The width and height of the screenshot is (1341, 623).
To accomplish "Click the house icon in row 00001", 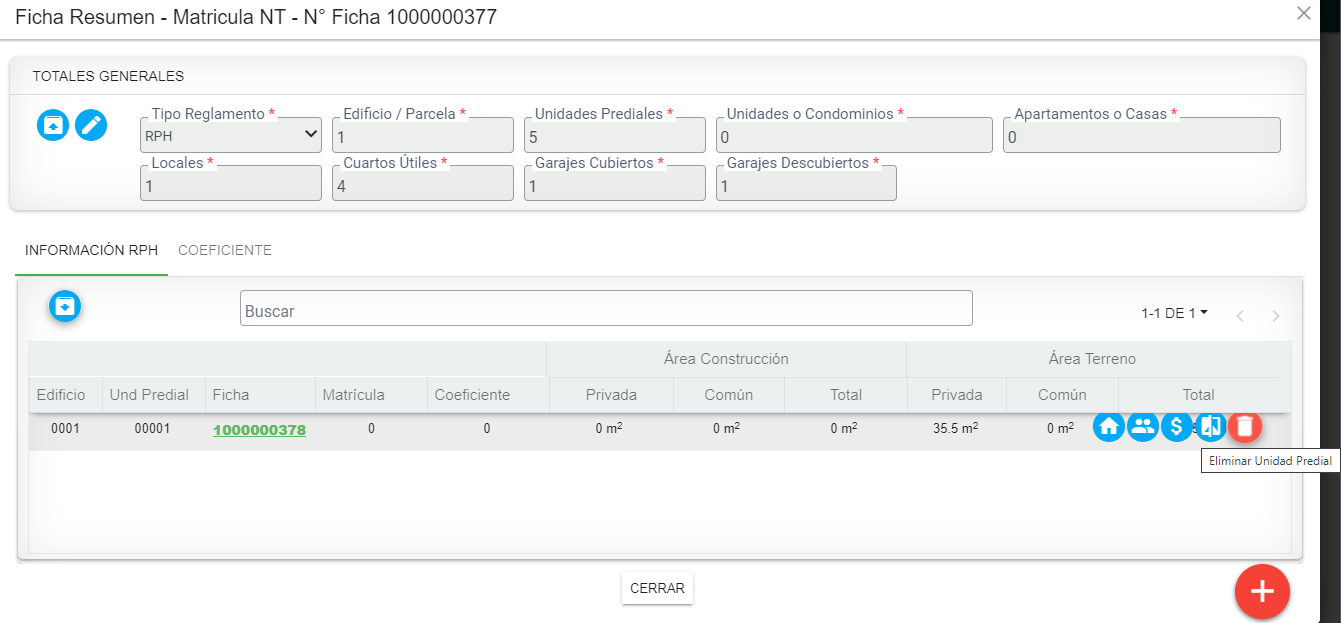I will tap(1108, 427).
